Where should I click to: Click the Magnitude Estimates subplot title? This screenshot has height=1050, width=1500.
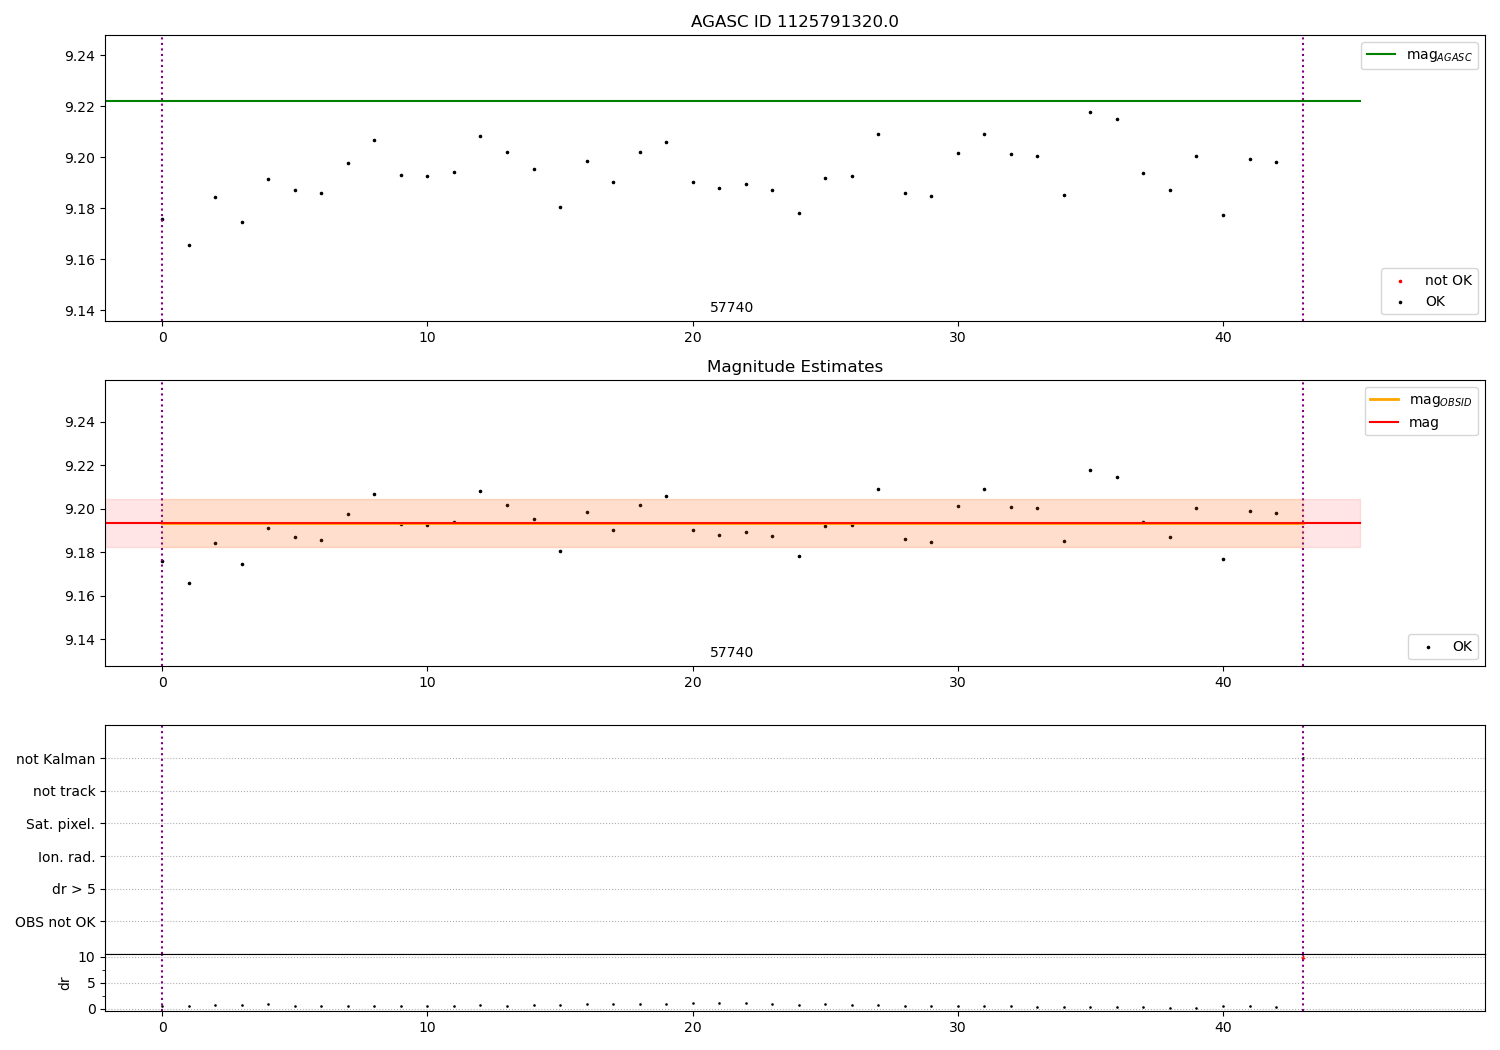pyautogui.click(x=794, y=367)
